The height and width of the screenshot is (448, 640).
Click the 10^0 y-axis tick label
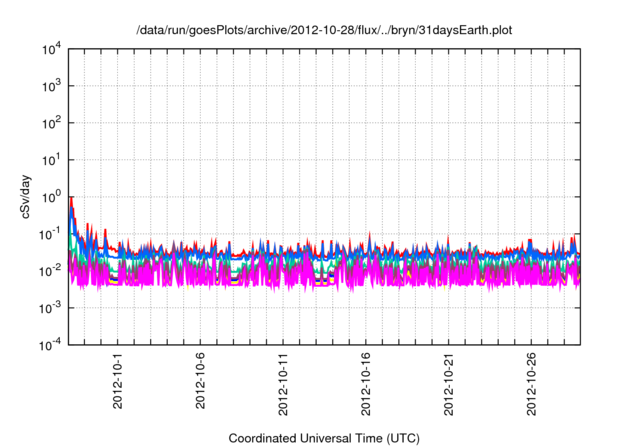pyautogui.click(x=49, y=198)
